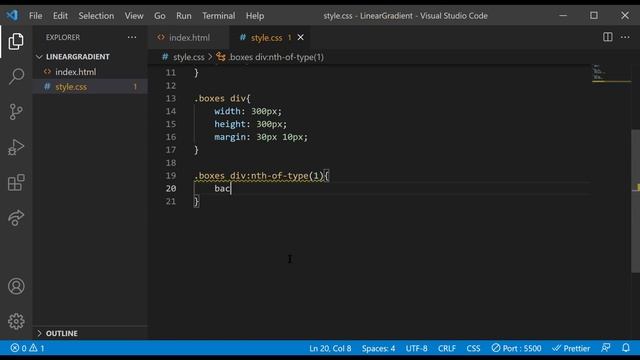
Task: Open the File menu
Action: (36, 16)
